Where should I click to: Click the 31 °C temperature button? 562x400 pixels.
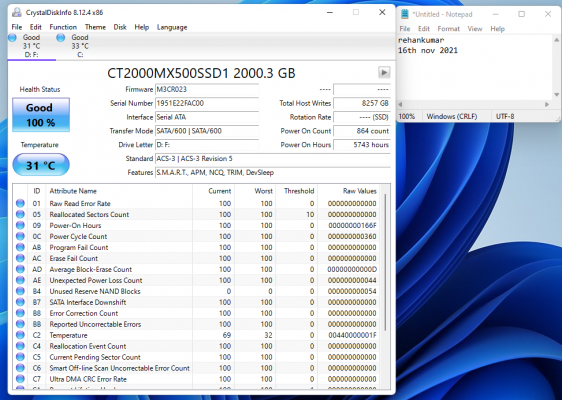click(x=41, y=165)
